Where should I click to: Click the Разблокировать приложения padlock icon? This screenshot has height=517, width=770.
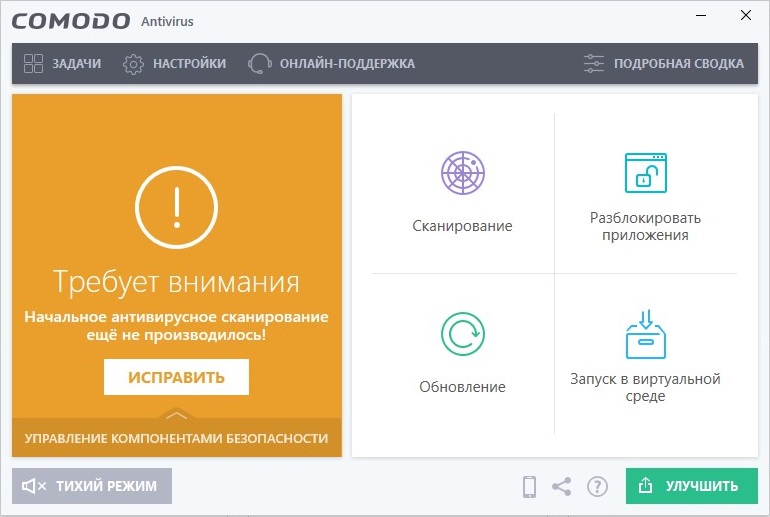point(645,173)
